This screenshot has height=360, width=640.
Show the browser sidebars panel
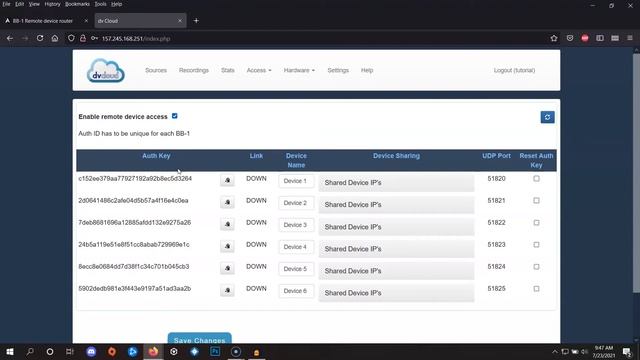pyautogui.click(x=600, y=38)
